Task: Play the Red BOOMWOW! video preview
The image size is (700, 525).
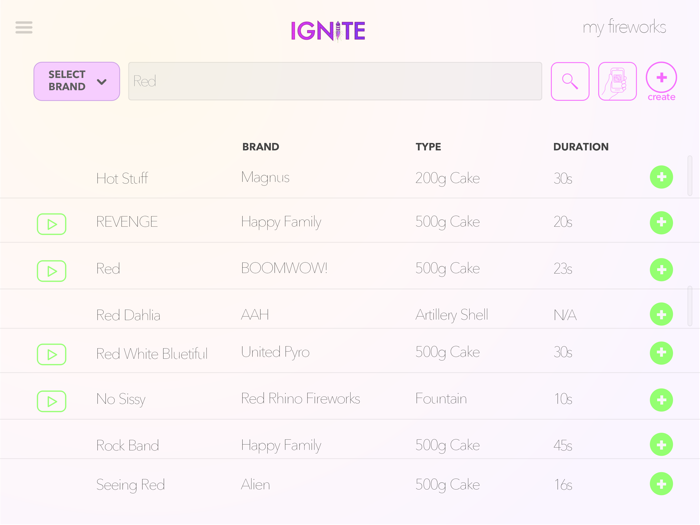Action: click(52, 271)
